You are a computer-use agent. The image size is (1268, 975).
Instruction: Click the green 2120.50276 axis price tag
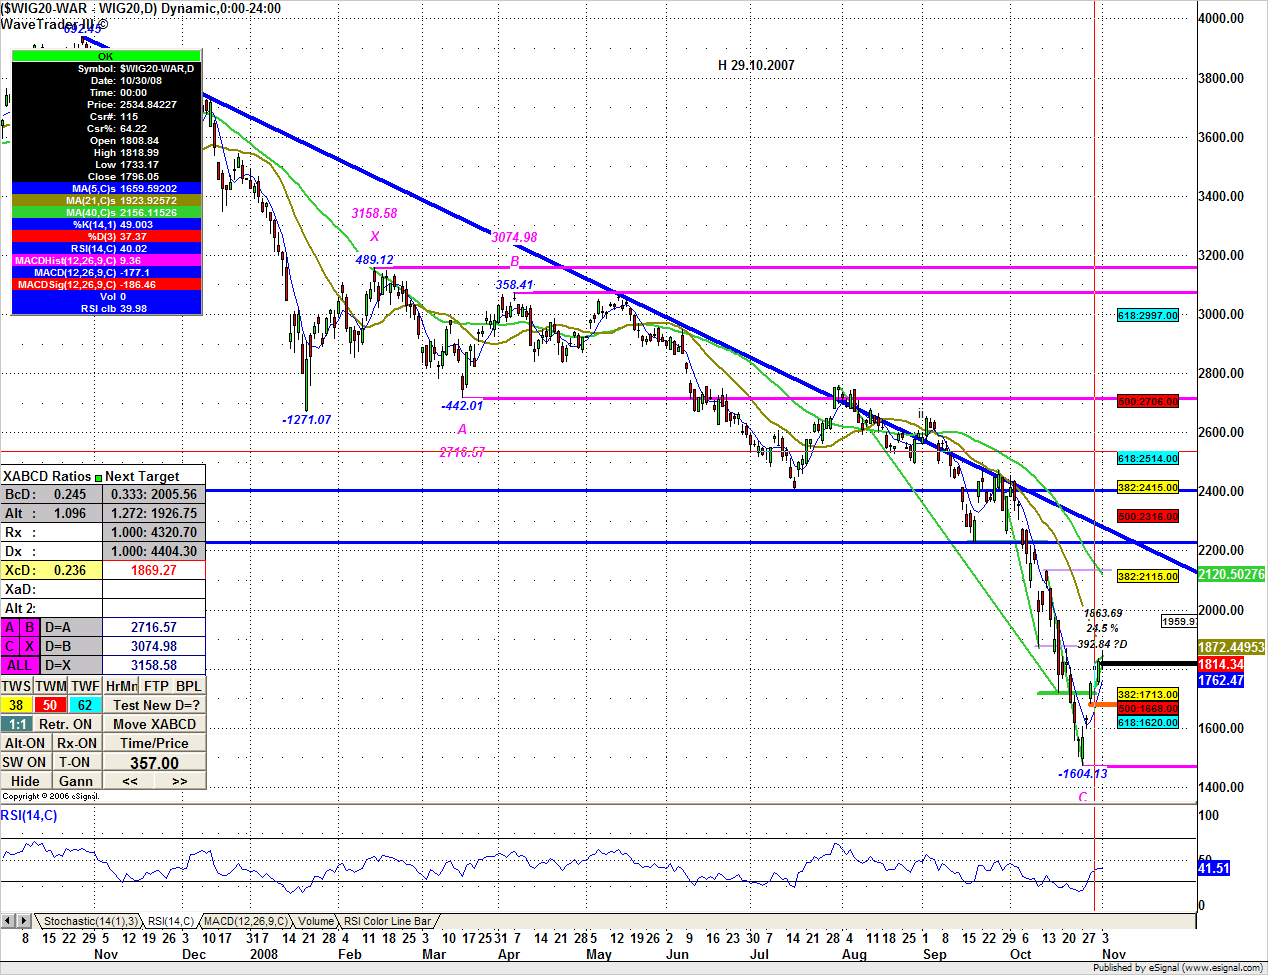point(1231,574)
